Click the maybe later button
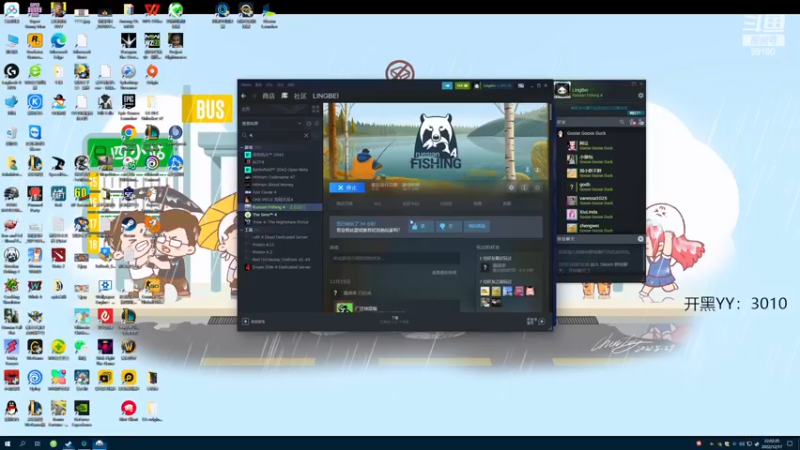 click(477, 226)
